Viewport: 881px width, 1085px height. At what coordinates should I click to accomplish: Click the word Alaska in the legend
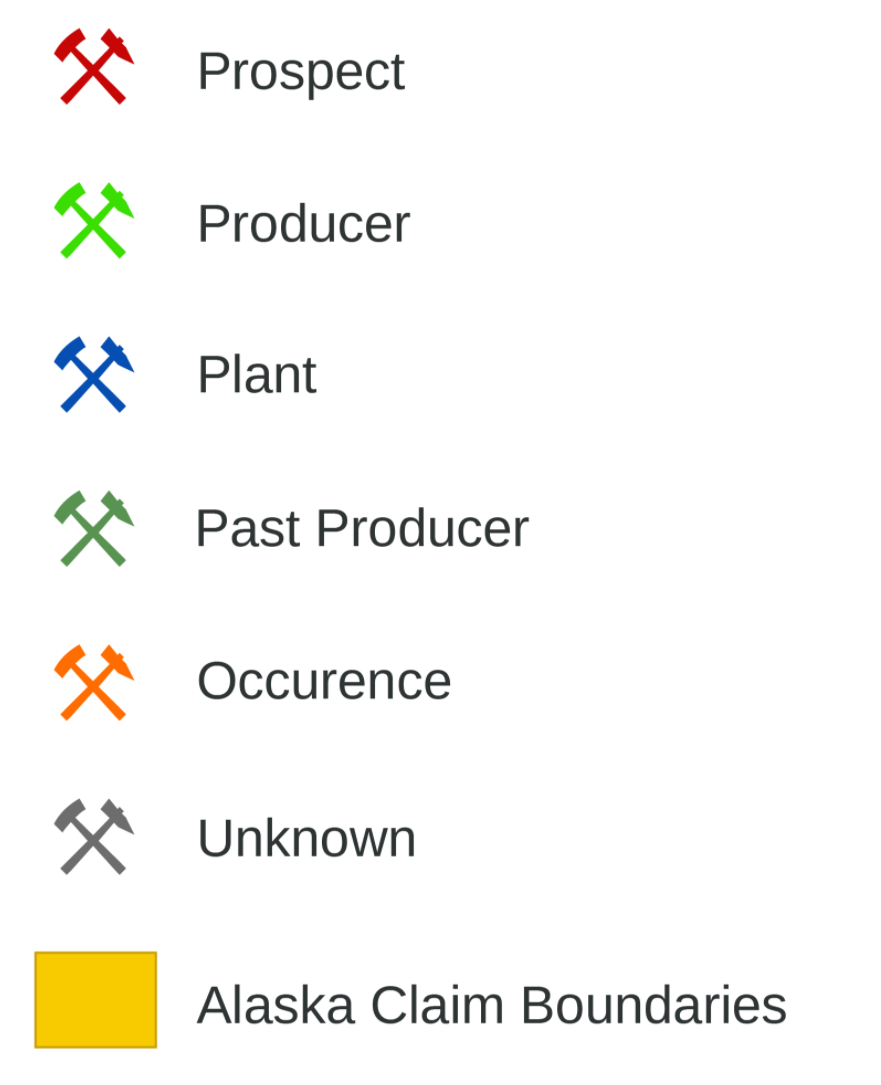[276, 1005]
